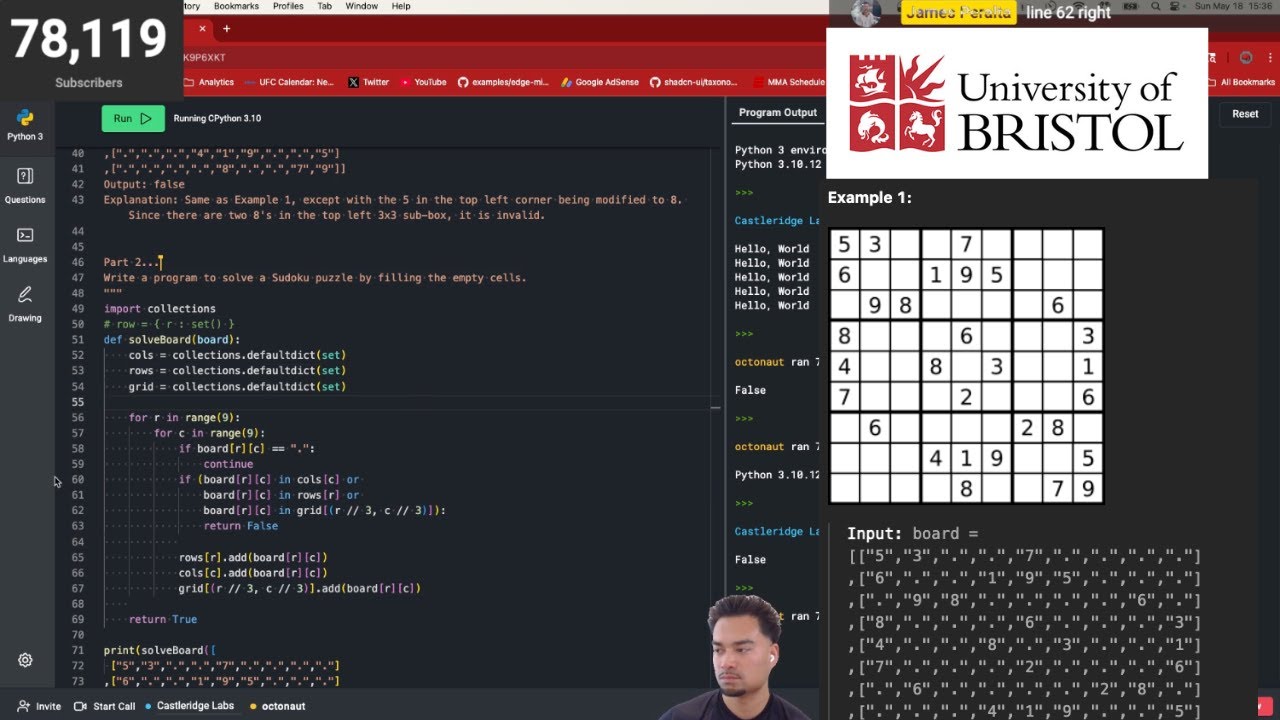Click 'Part 2...' on line 46
1280x720 pixels.
pyautogui.click(x=131, y=262)
